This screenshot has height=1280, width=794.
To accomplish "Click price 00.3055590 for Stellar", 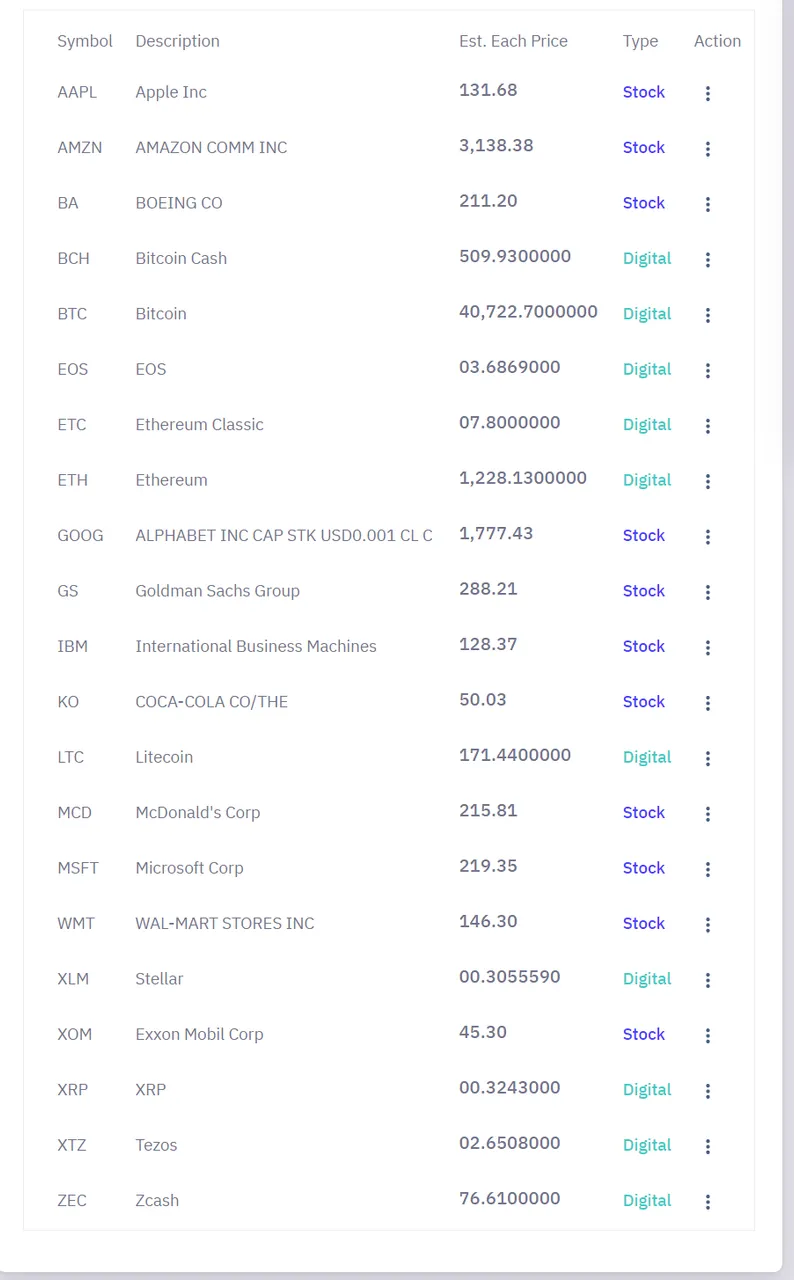I will click(x=510, y=977).
